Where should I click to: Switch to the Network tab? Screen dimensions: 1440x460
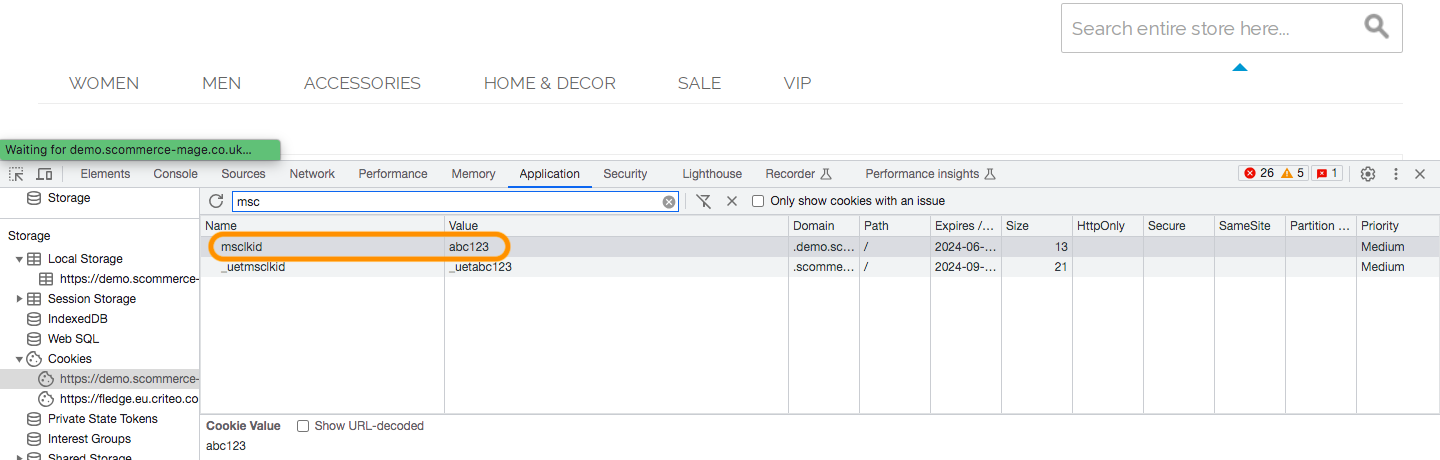(312, 174)
